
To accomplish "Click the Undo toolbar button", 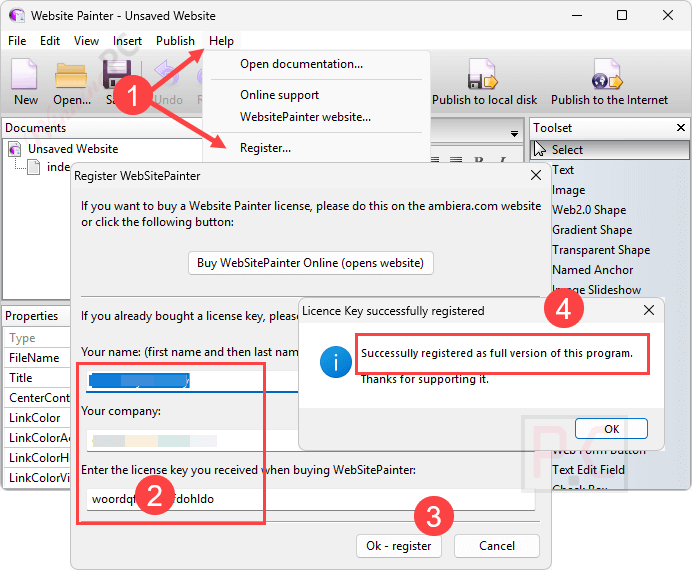I will pyautogui.click(x=168, y=82).
